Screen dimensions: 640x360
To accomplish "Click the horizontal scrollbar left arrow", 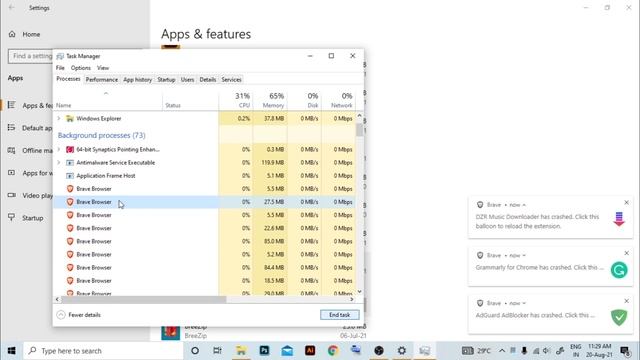I will pos(57,299).
